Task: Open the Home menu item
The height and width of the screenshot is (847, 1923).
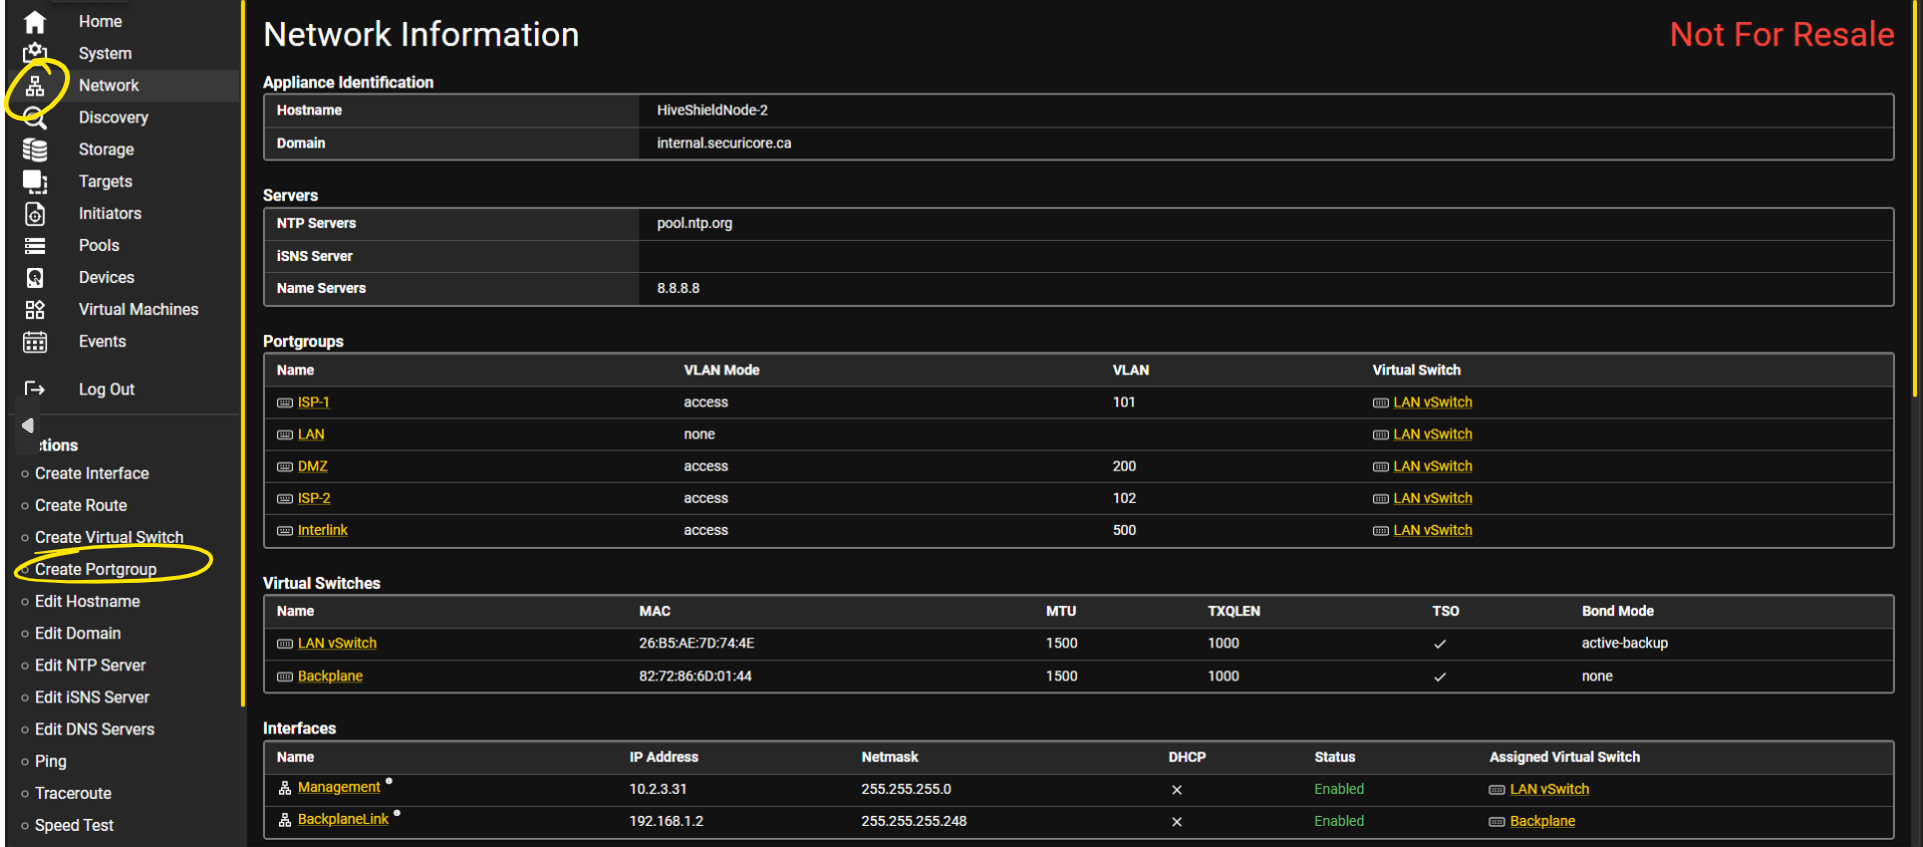Action: (100, 21)
